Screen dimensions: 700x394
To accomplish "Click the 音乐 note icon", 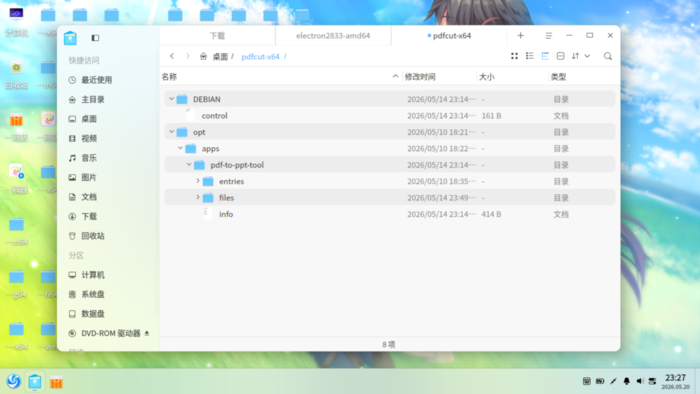I will tap(72, 158).
